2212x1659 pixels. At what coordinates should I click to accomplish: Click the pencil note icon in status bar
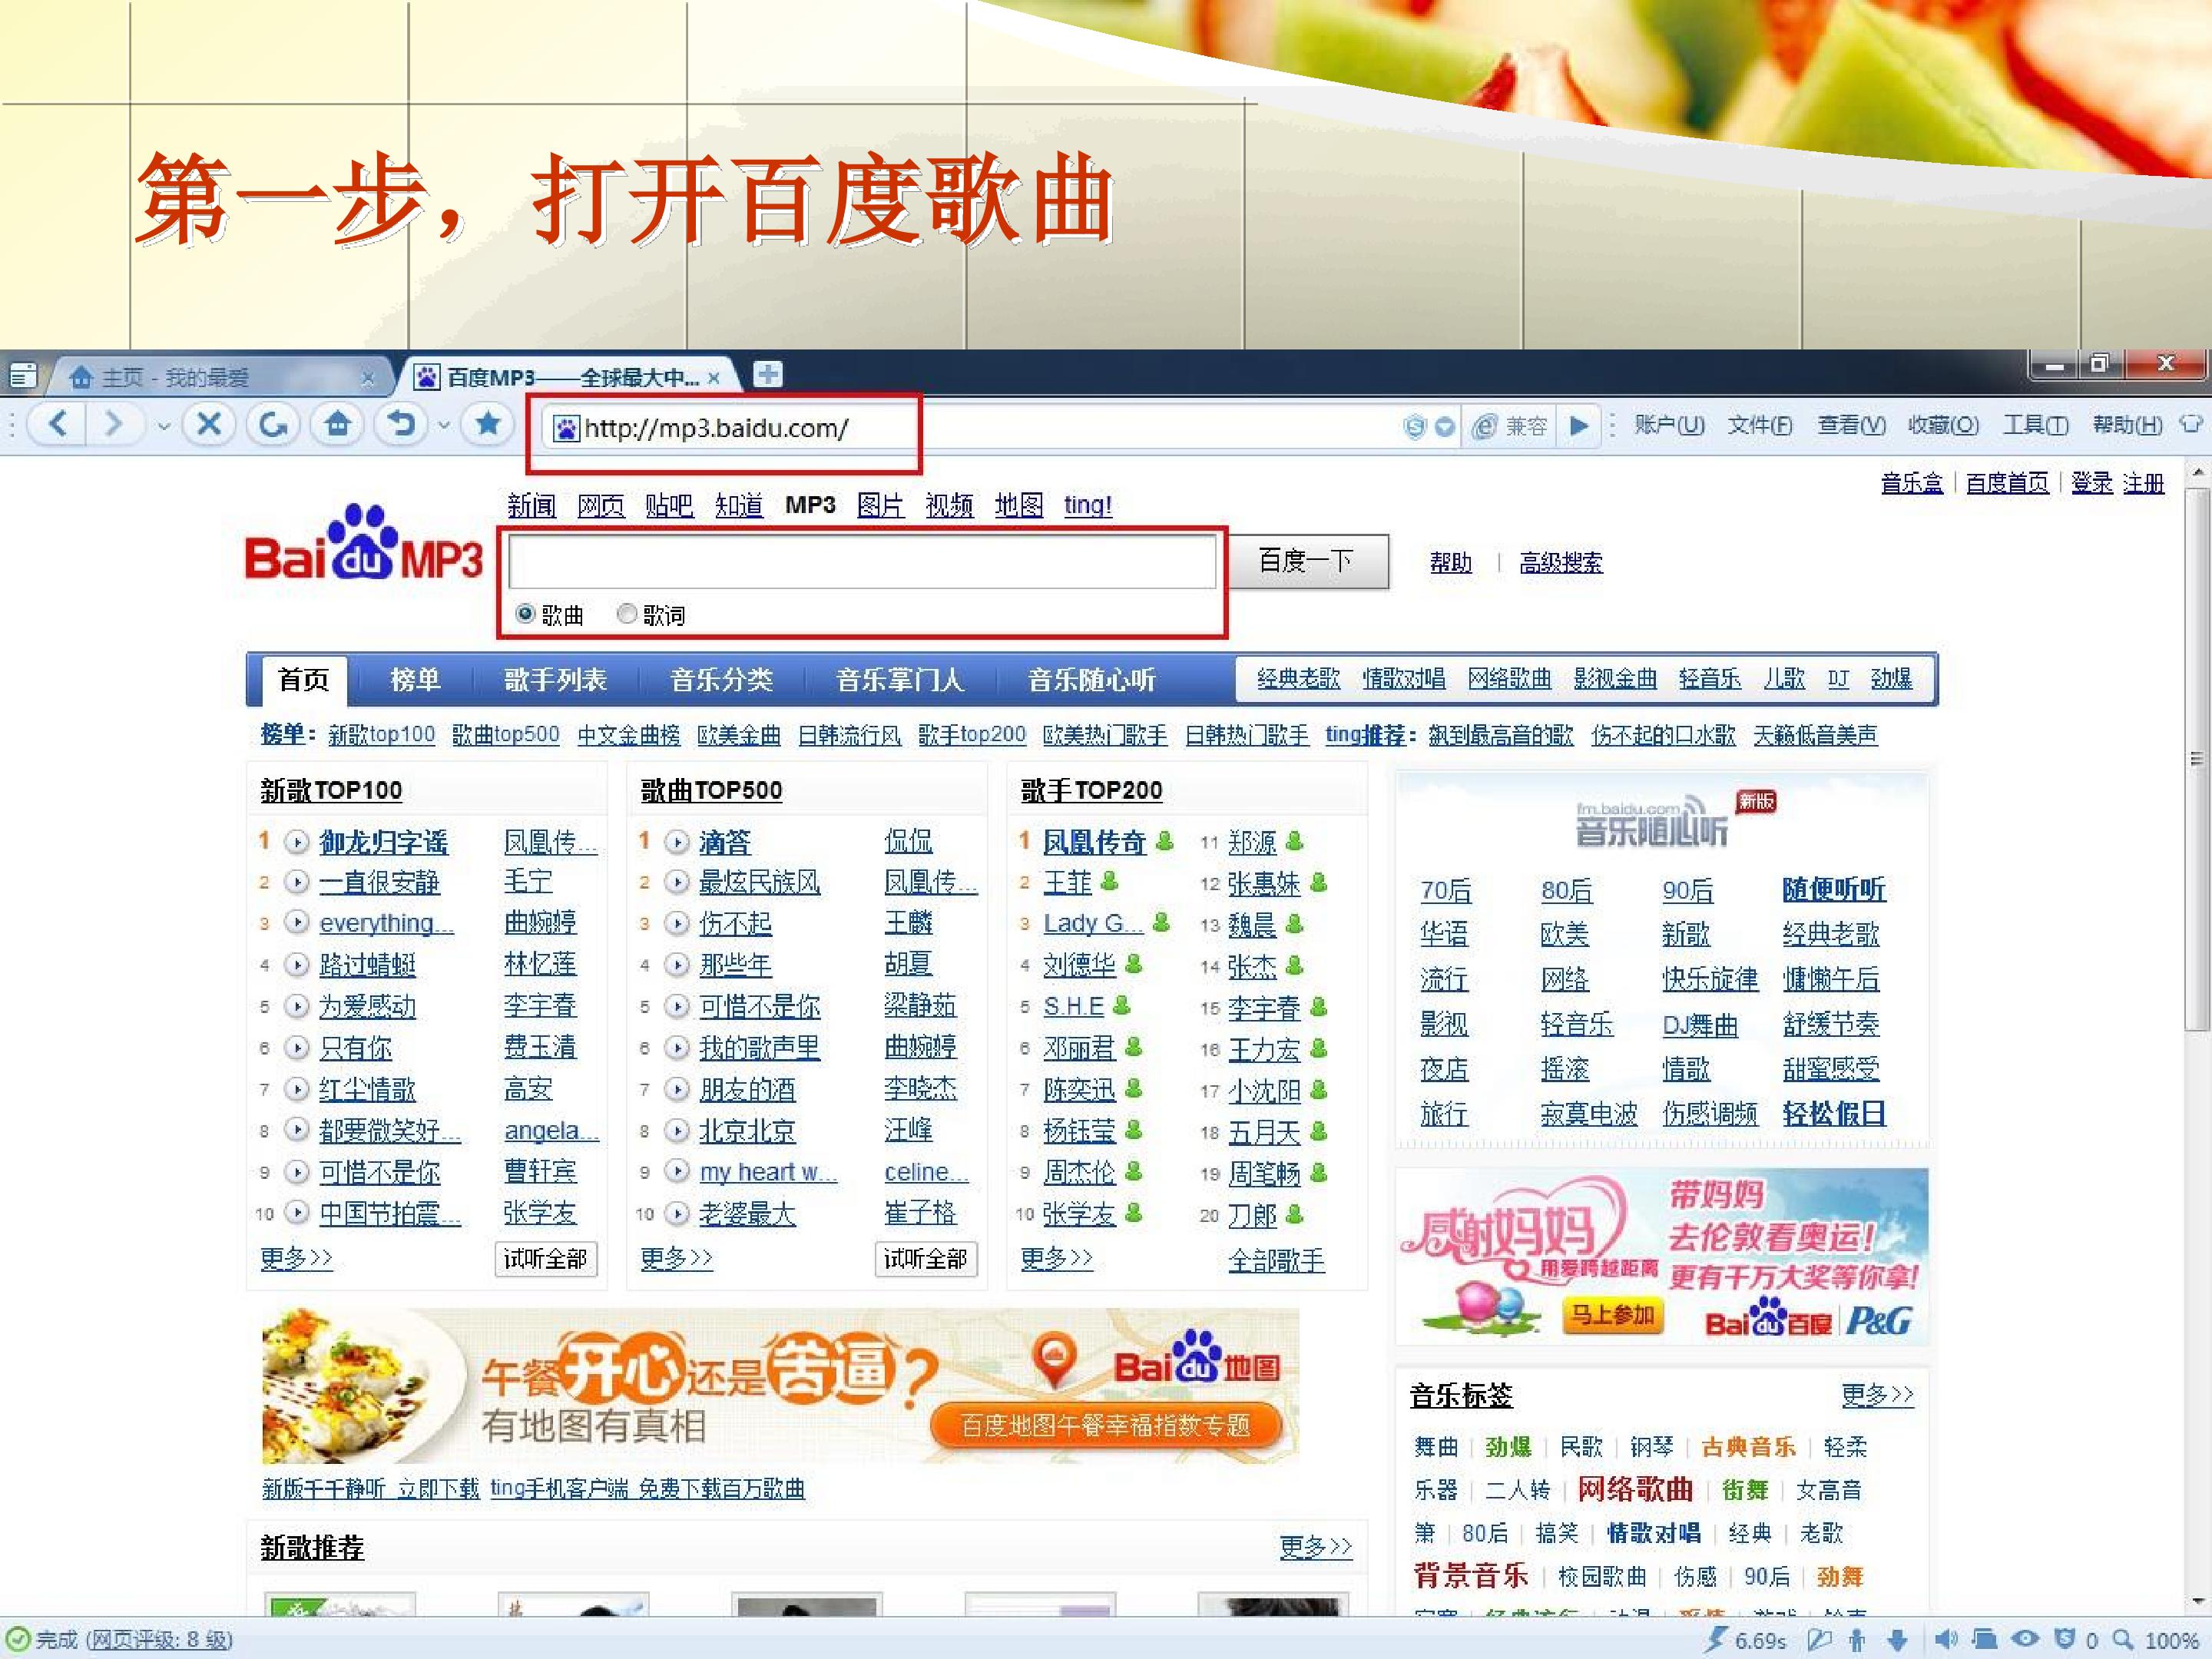pos(1819,1640)
